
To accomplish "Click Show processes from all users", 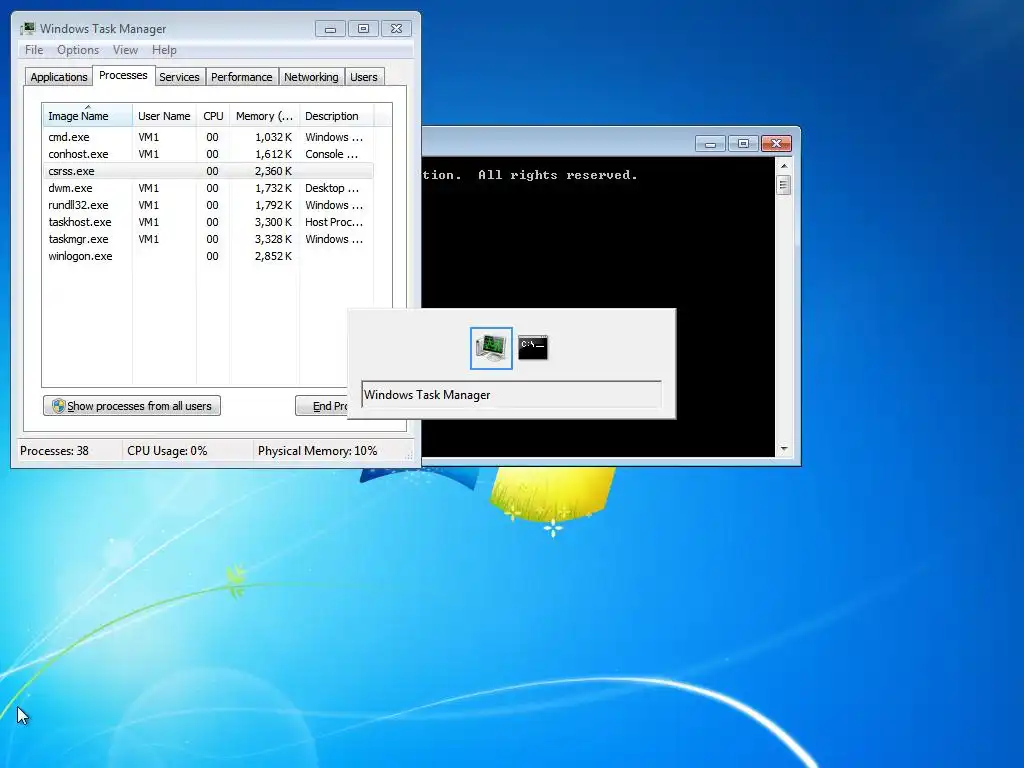I will tap(132, 406).
